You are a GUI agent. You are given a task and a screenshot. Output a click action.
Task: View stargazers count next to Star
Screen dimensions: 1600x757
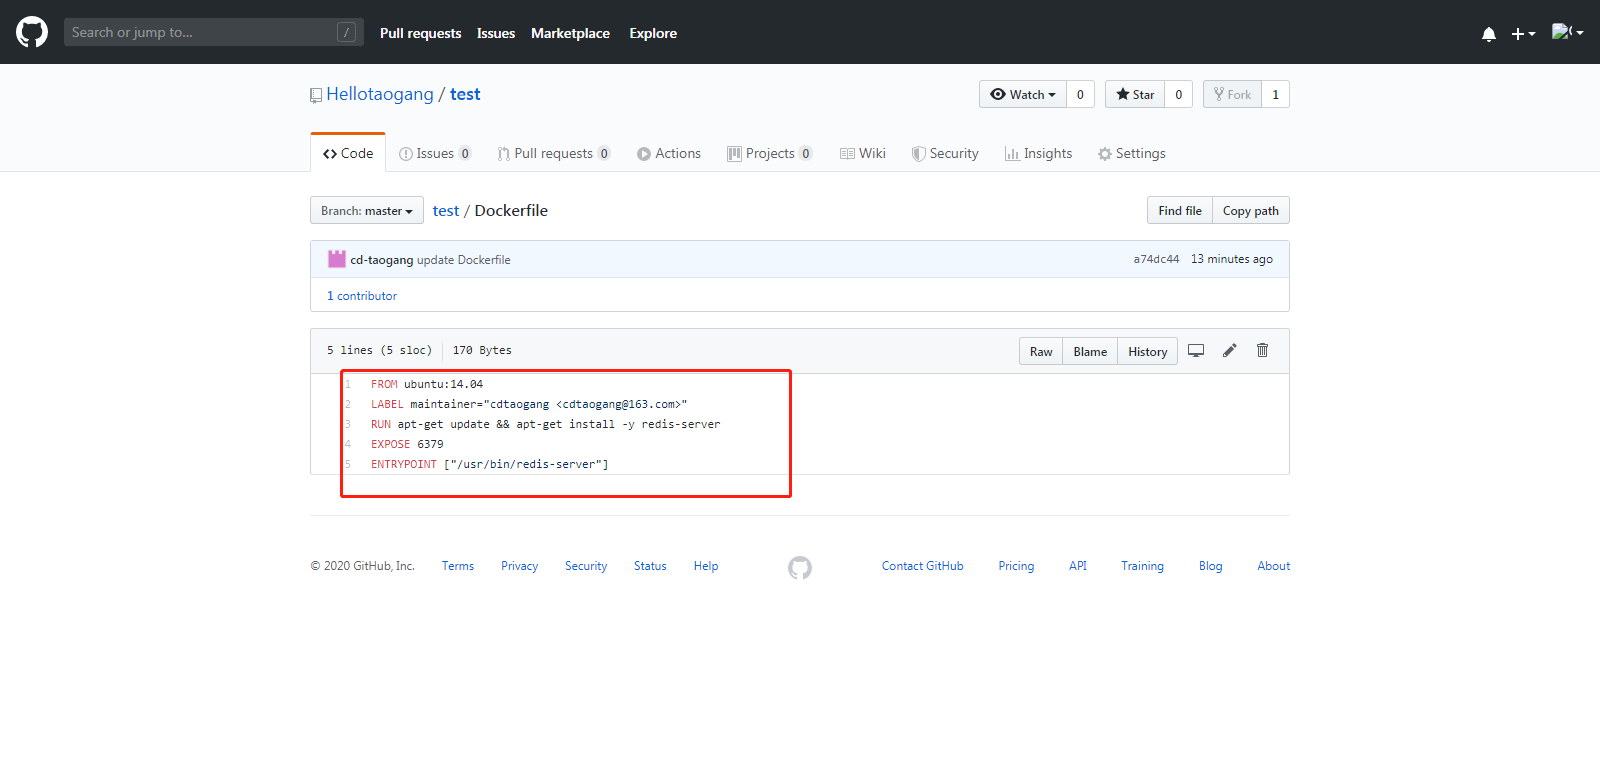(x=1179, y=94)
